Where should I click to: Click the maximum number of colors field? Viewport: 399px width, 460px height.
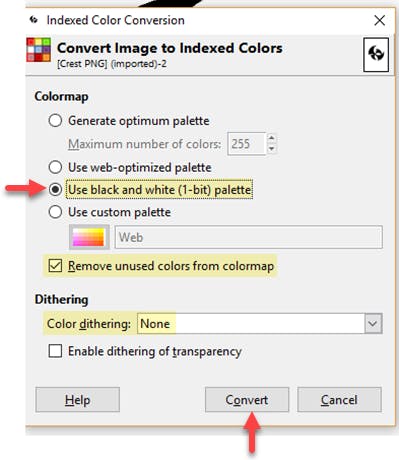[x=246, y=144]
